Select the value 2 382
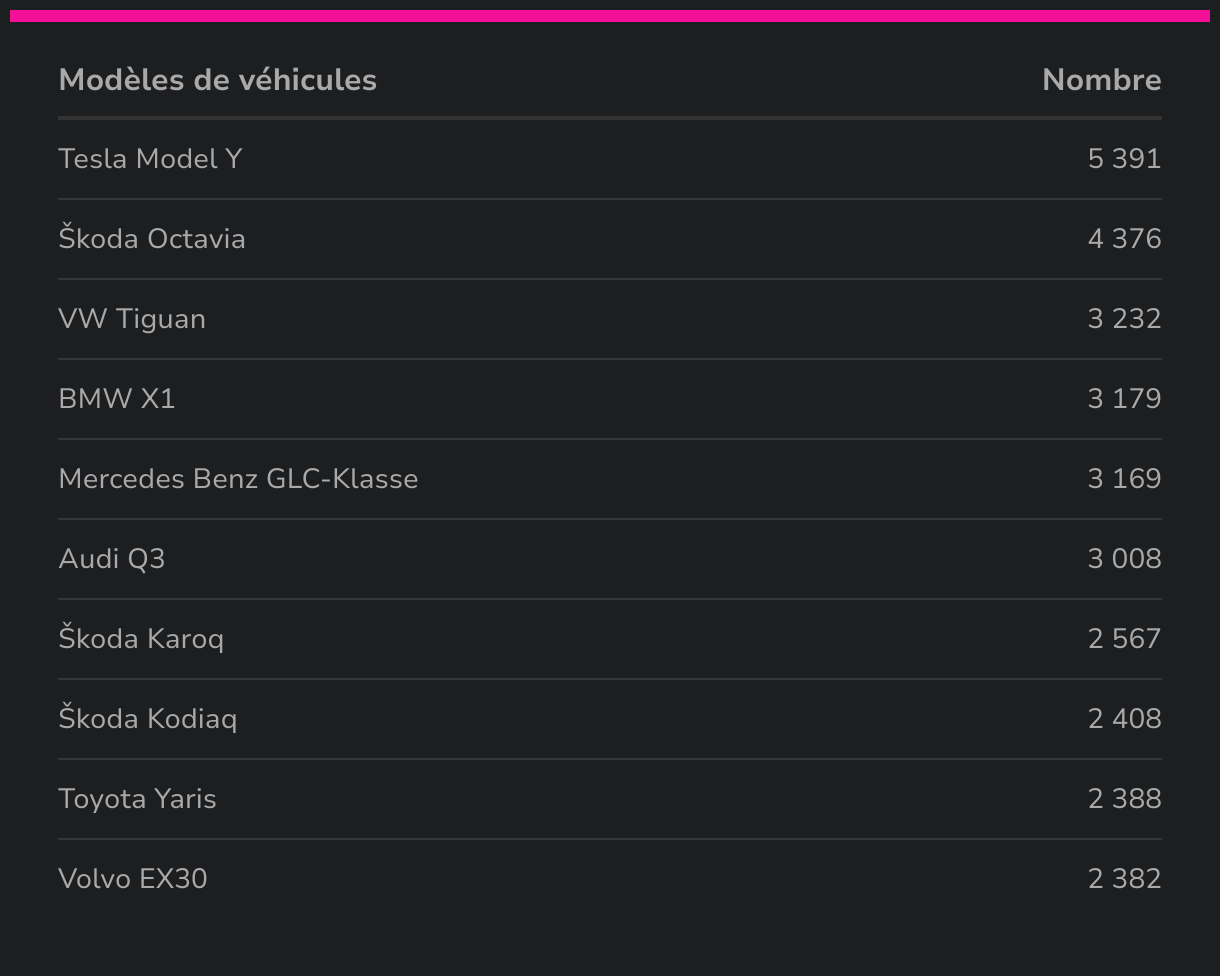Viewport: 1220px width, 976px height. tap(1124, 879)
